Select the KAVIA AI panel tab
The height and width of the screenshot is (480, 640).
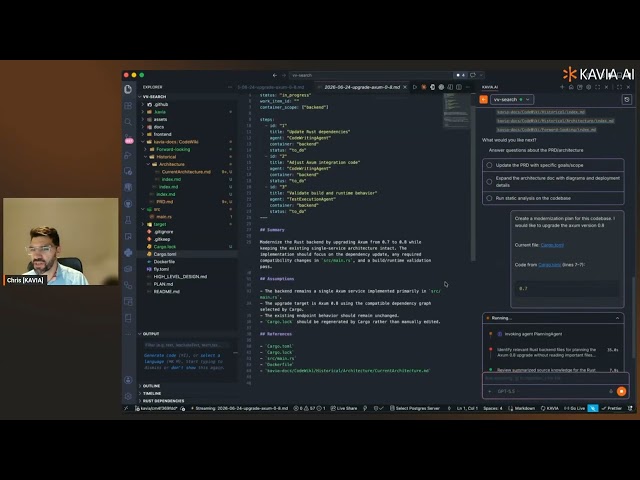point(489,87)
